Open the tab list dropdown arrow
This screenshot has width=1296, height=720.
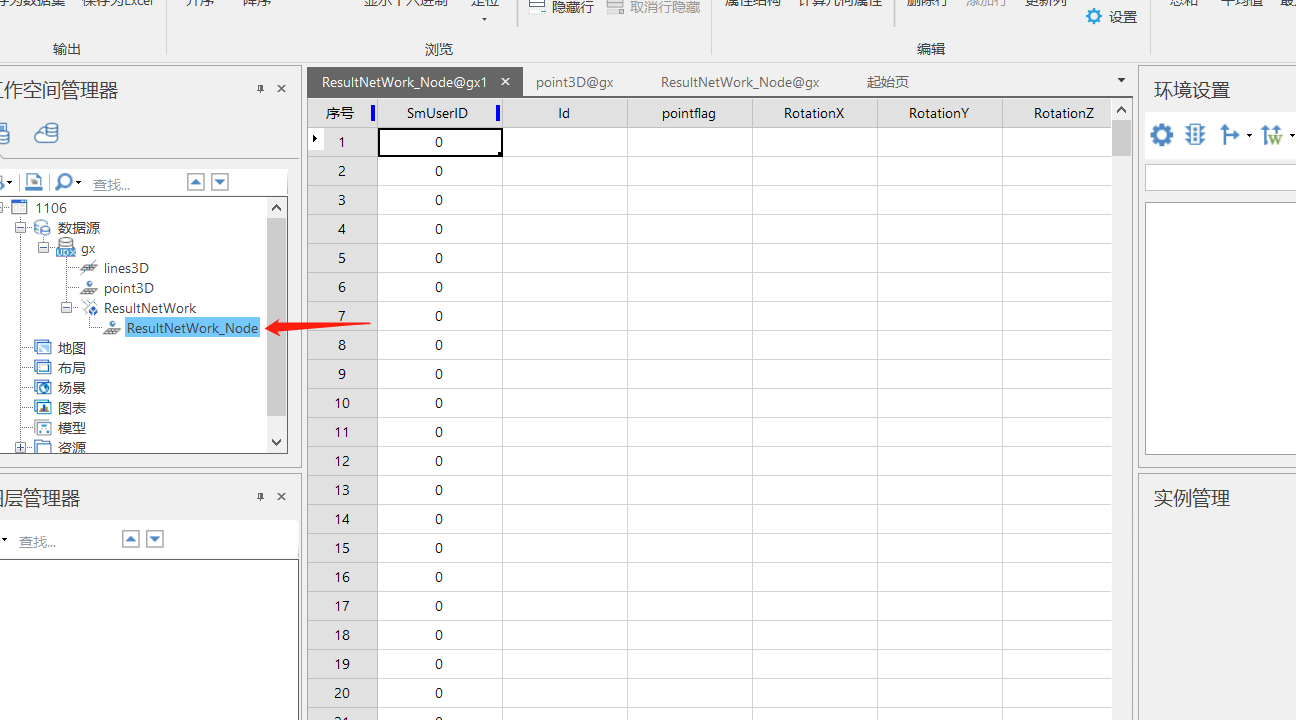pos(1121,80)
